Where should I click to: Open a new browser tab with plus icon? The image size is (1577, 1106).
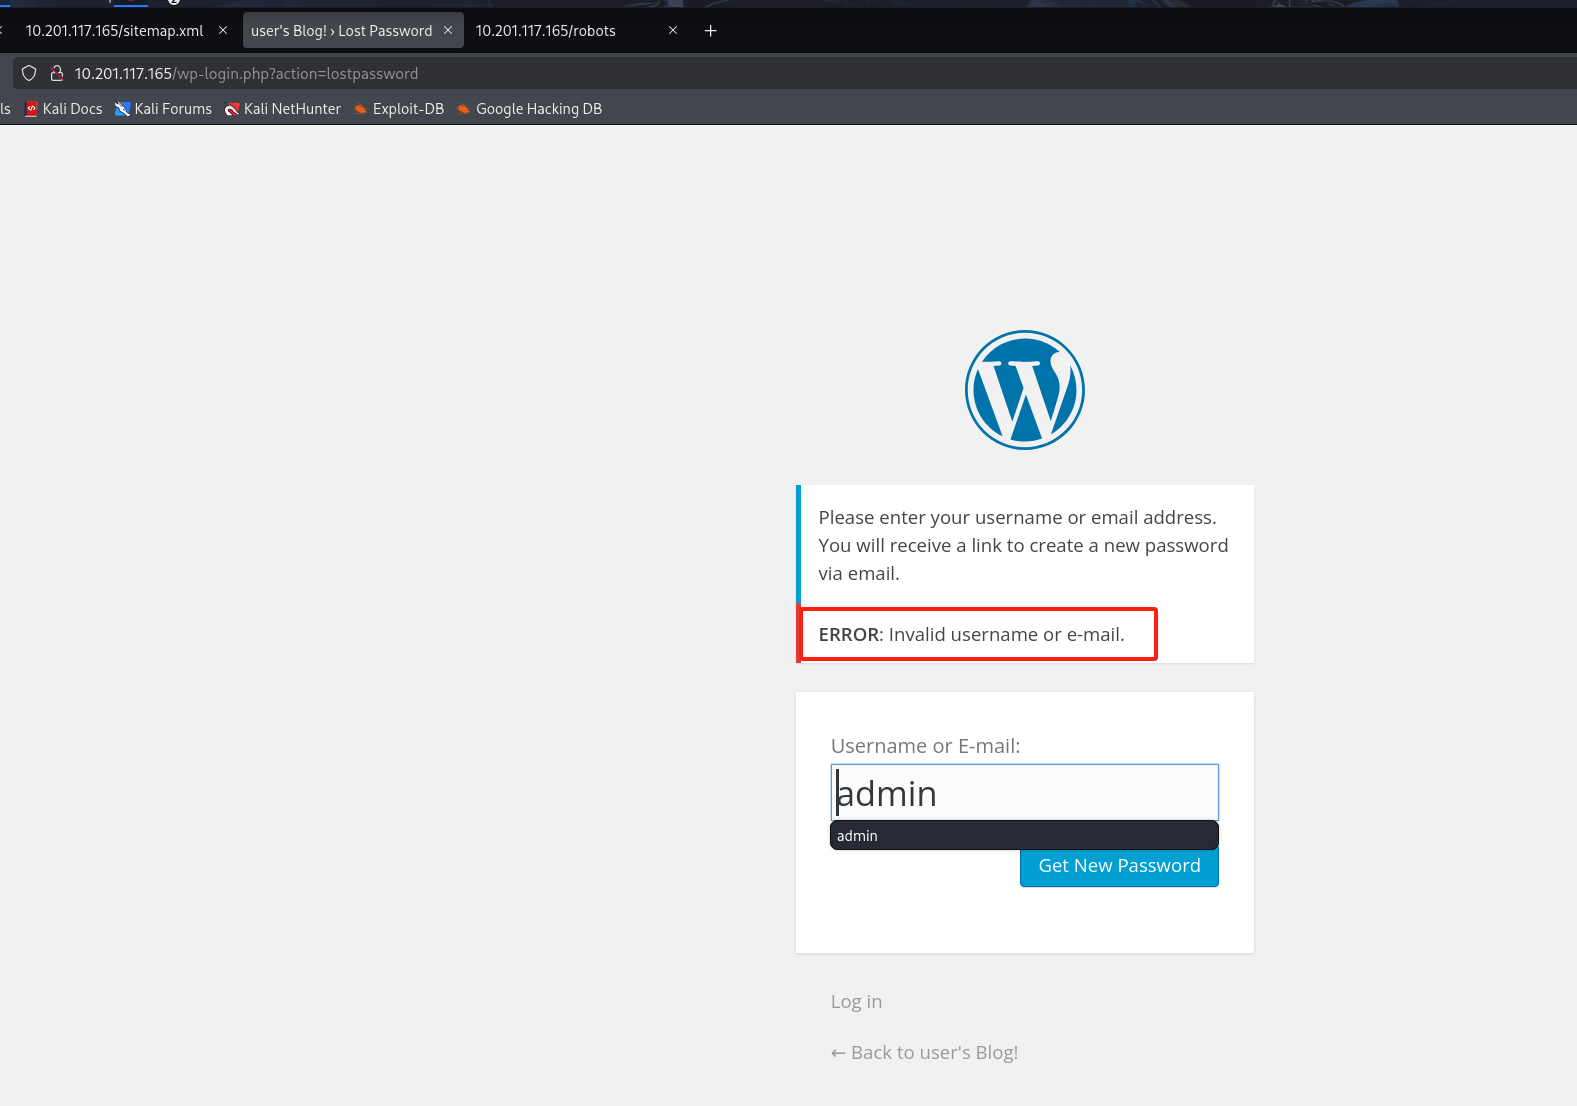click(711, 31)
